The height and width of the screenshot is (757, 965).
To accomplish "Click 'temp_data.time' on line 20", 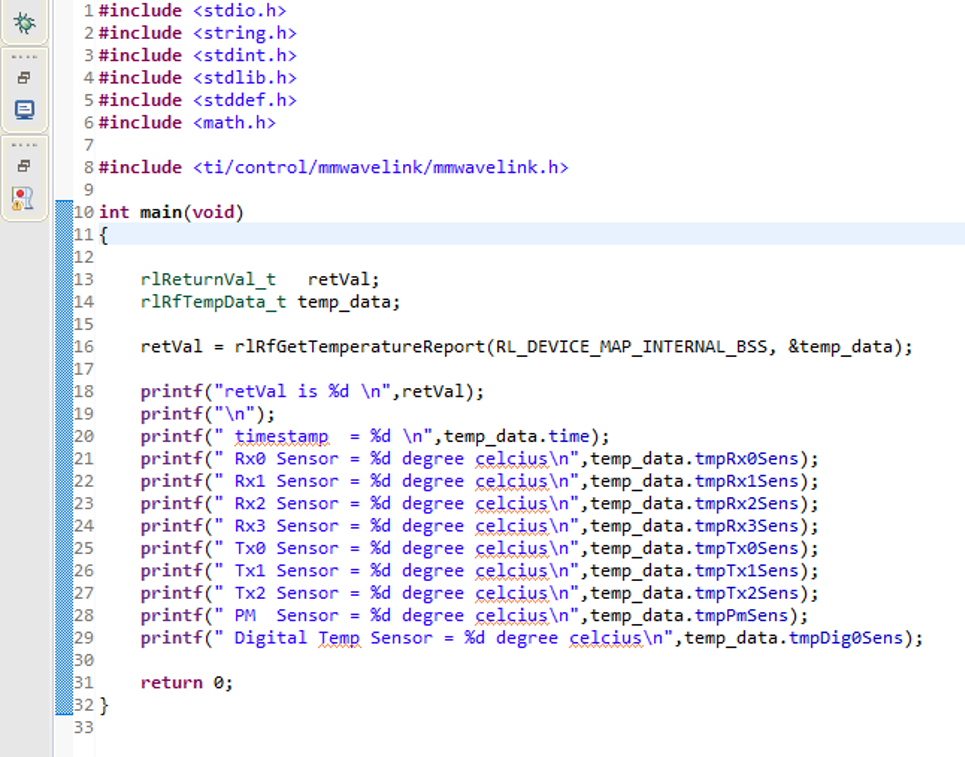I will [x=516, y=436].
